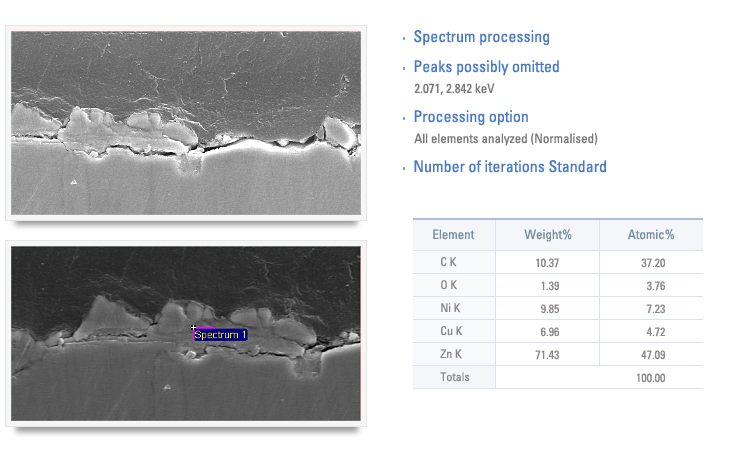The width and height of the screenshot is (730, 462).
Task: Click the Peaks possibly omitted heading
Action: coord(487,67)
